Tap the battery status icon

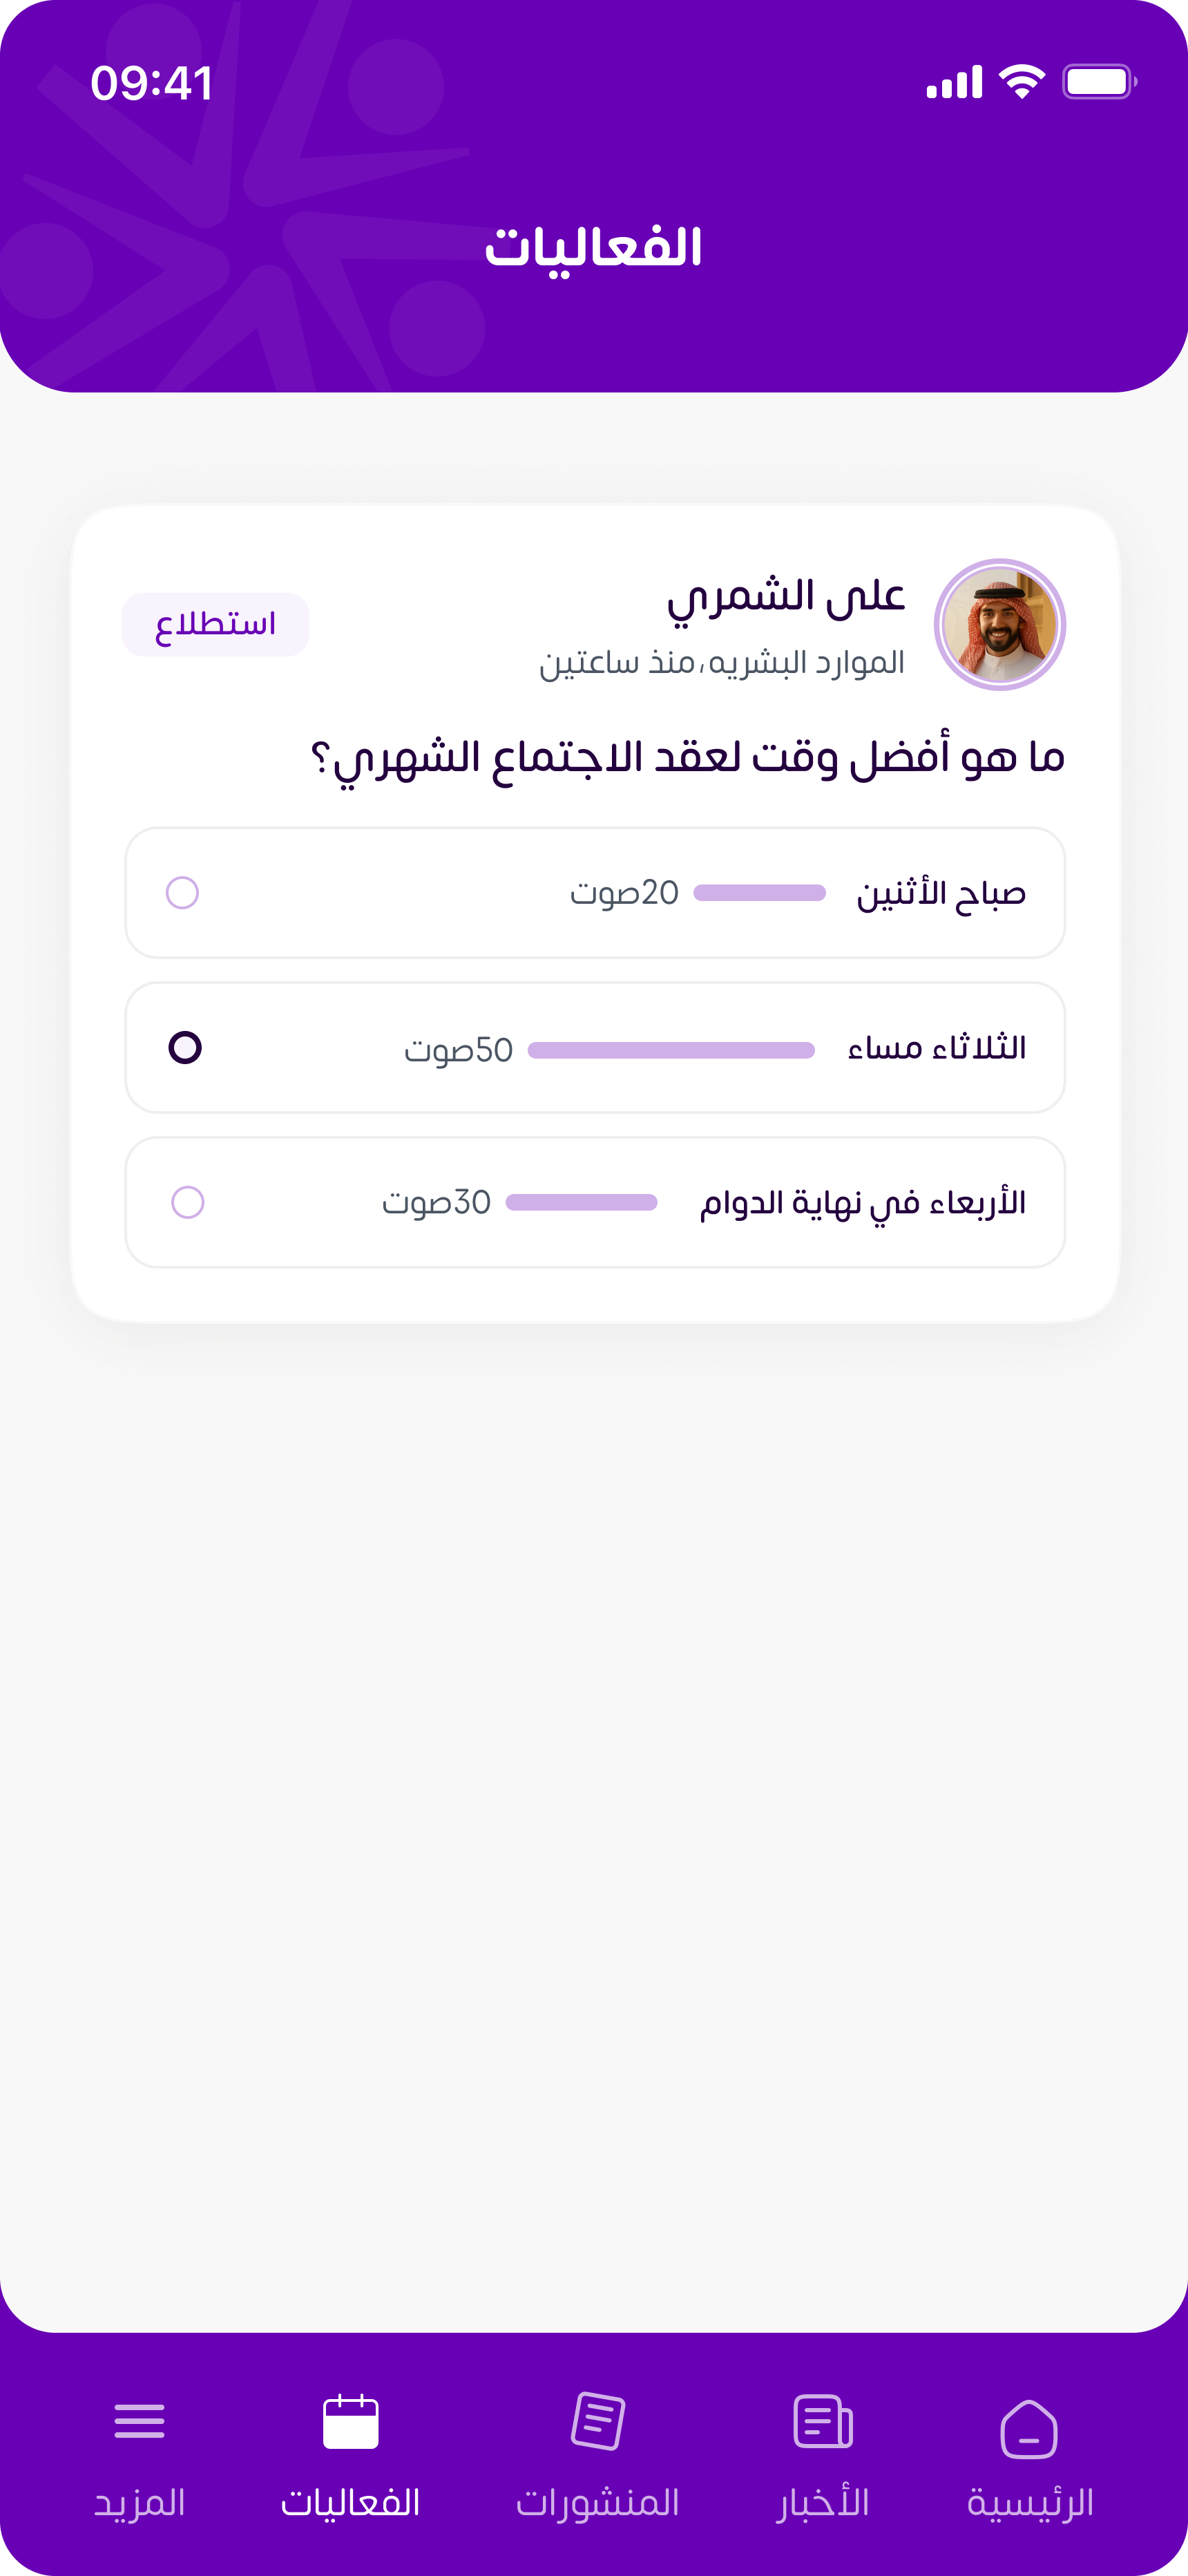point(1099,81)
